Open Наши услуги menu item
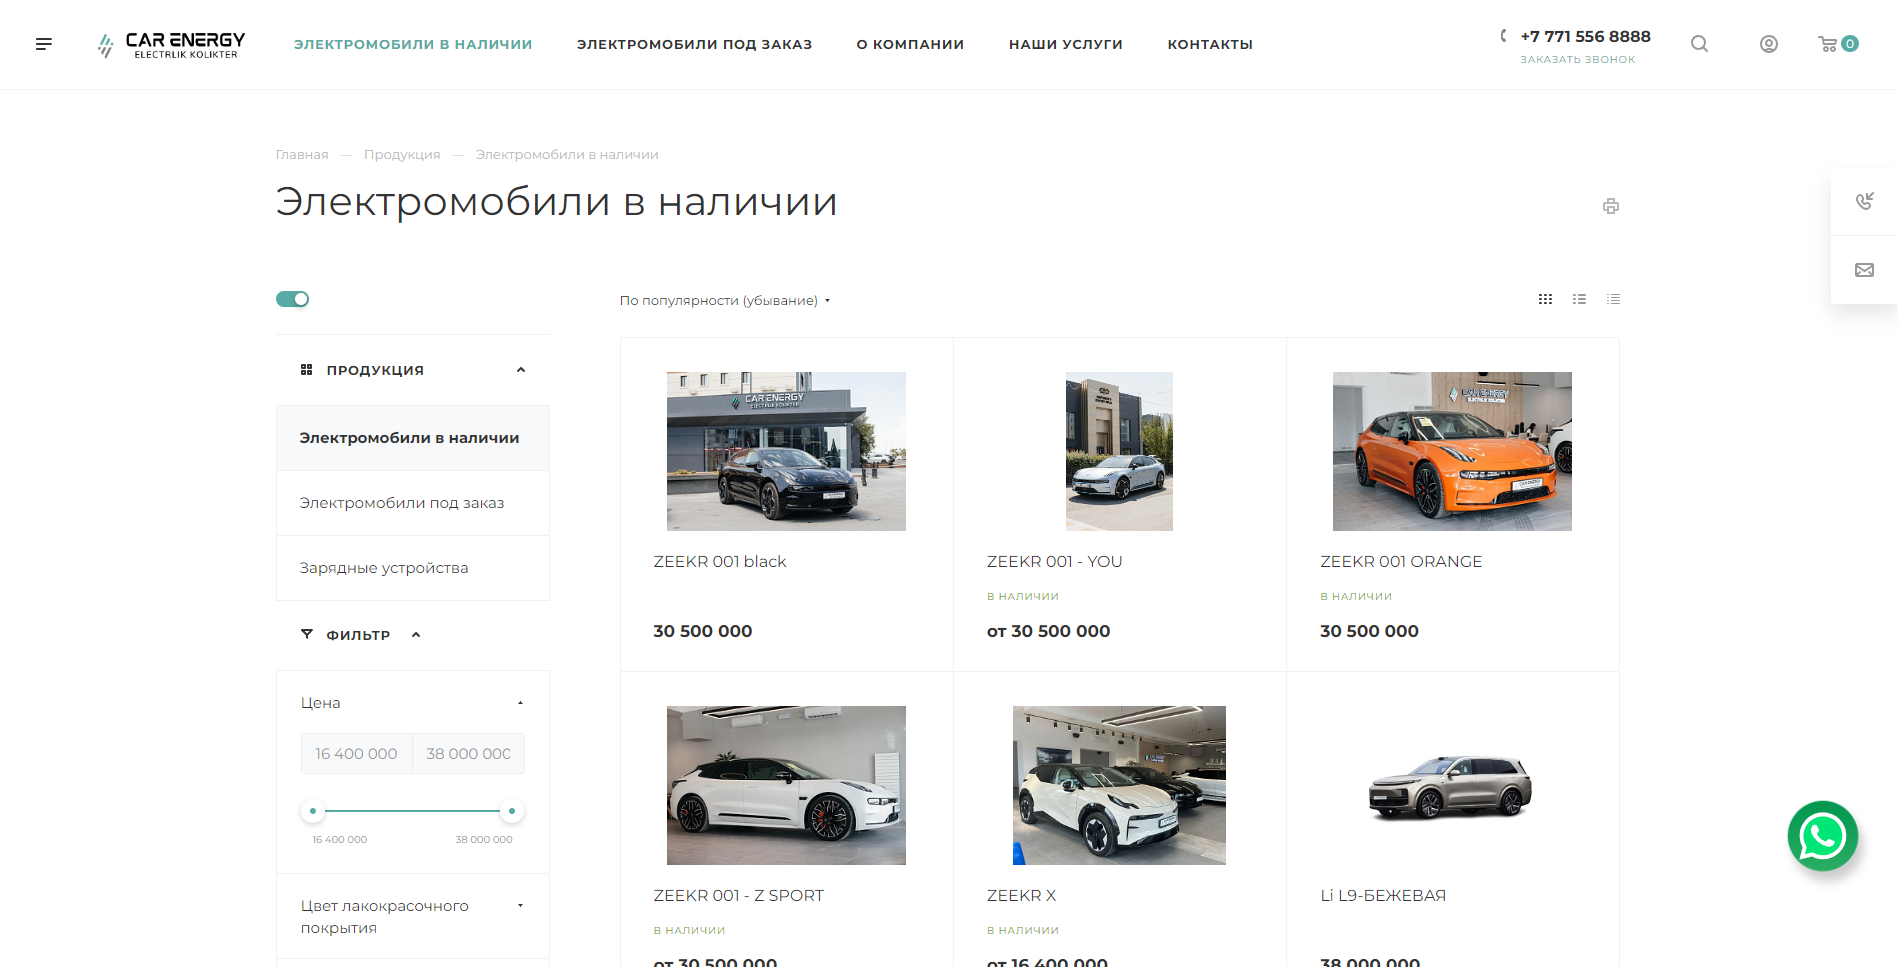Viewport: 1898px width, 967px height. click(1066, 44)
